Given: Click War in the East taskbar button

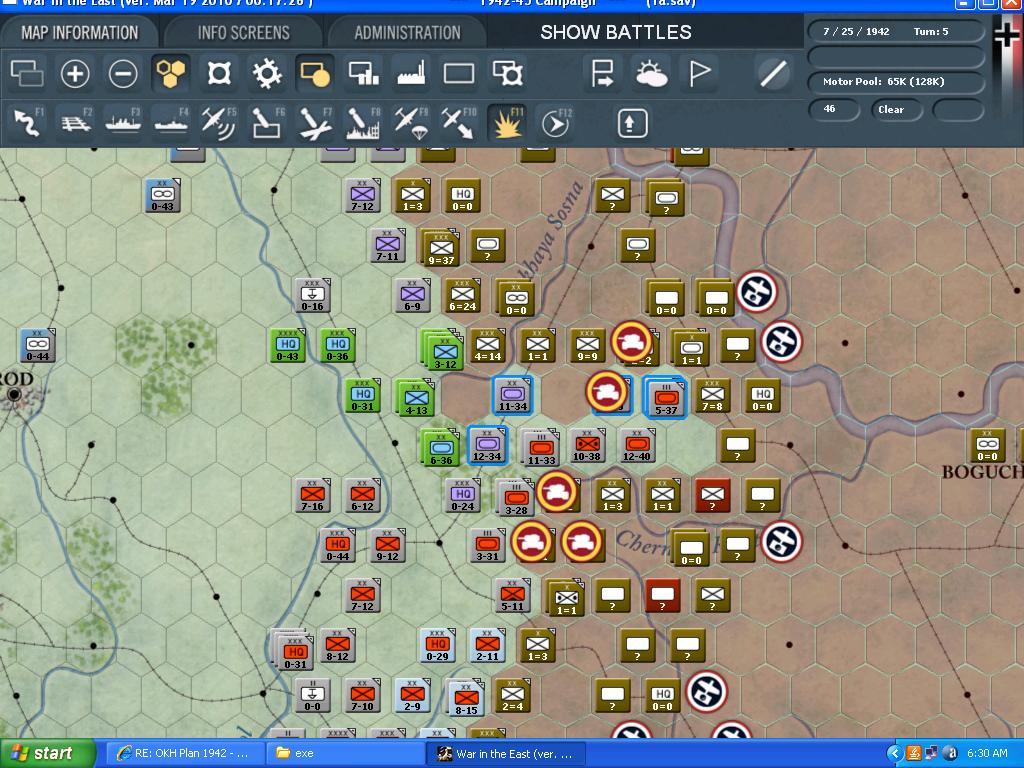Looking at the screenshot, I should [x=505, y=754].
